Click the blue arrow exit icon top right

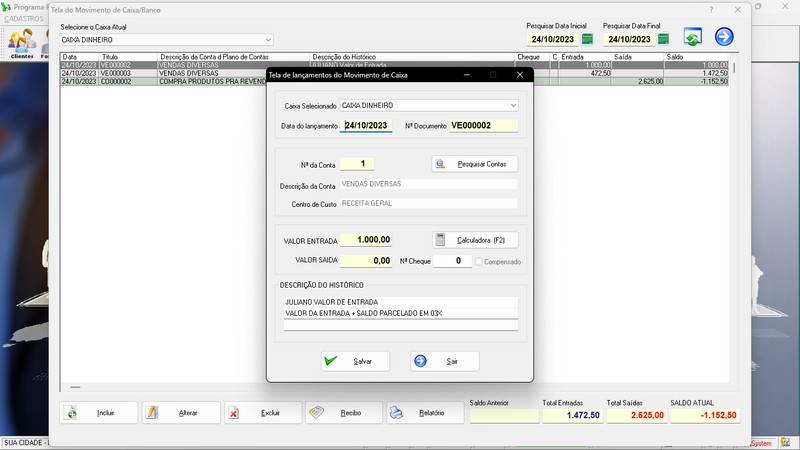[724, 37]
